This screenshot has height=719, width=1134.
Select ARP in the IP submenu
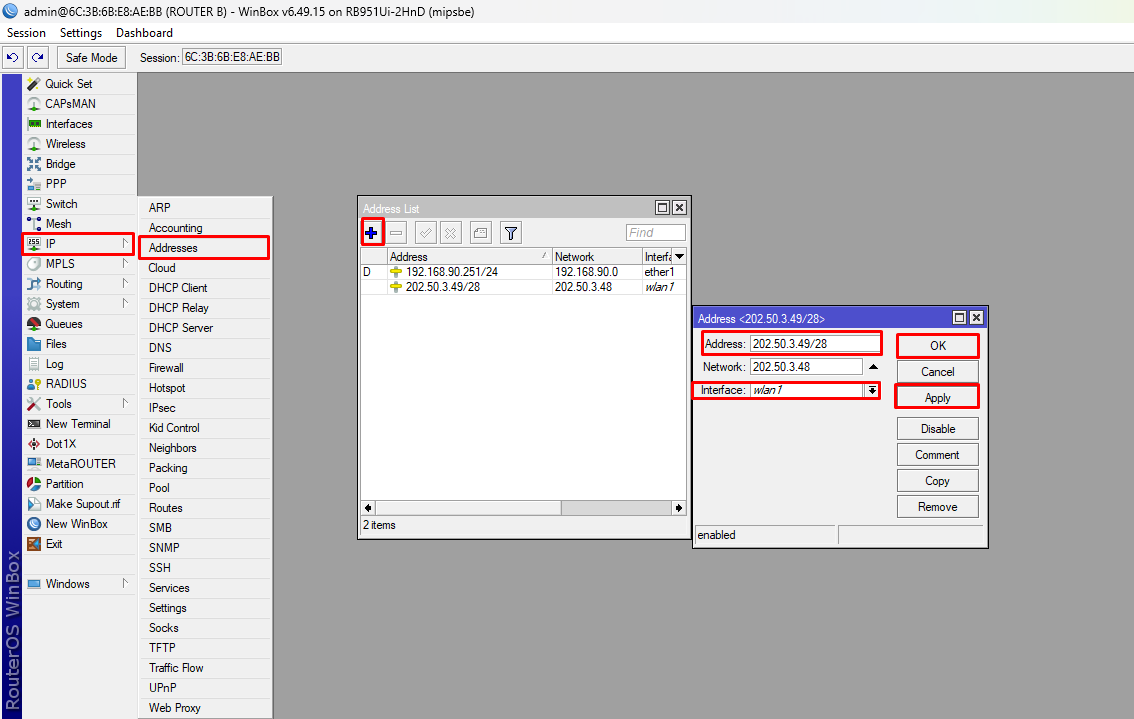pyautogui.click(x=205, y=208)
